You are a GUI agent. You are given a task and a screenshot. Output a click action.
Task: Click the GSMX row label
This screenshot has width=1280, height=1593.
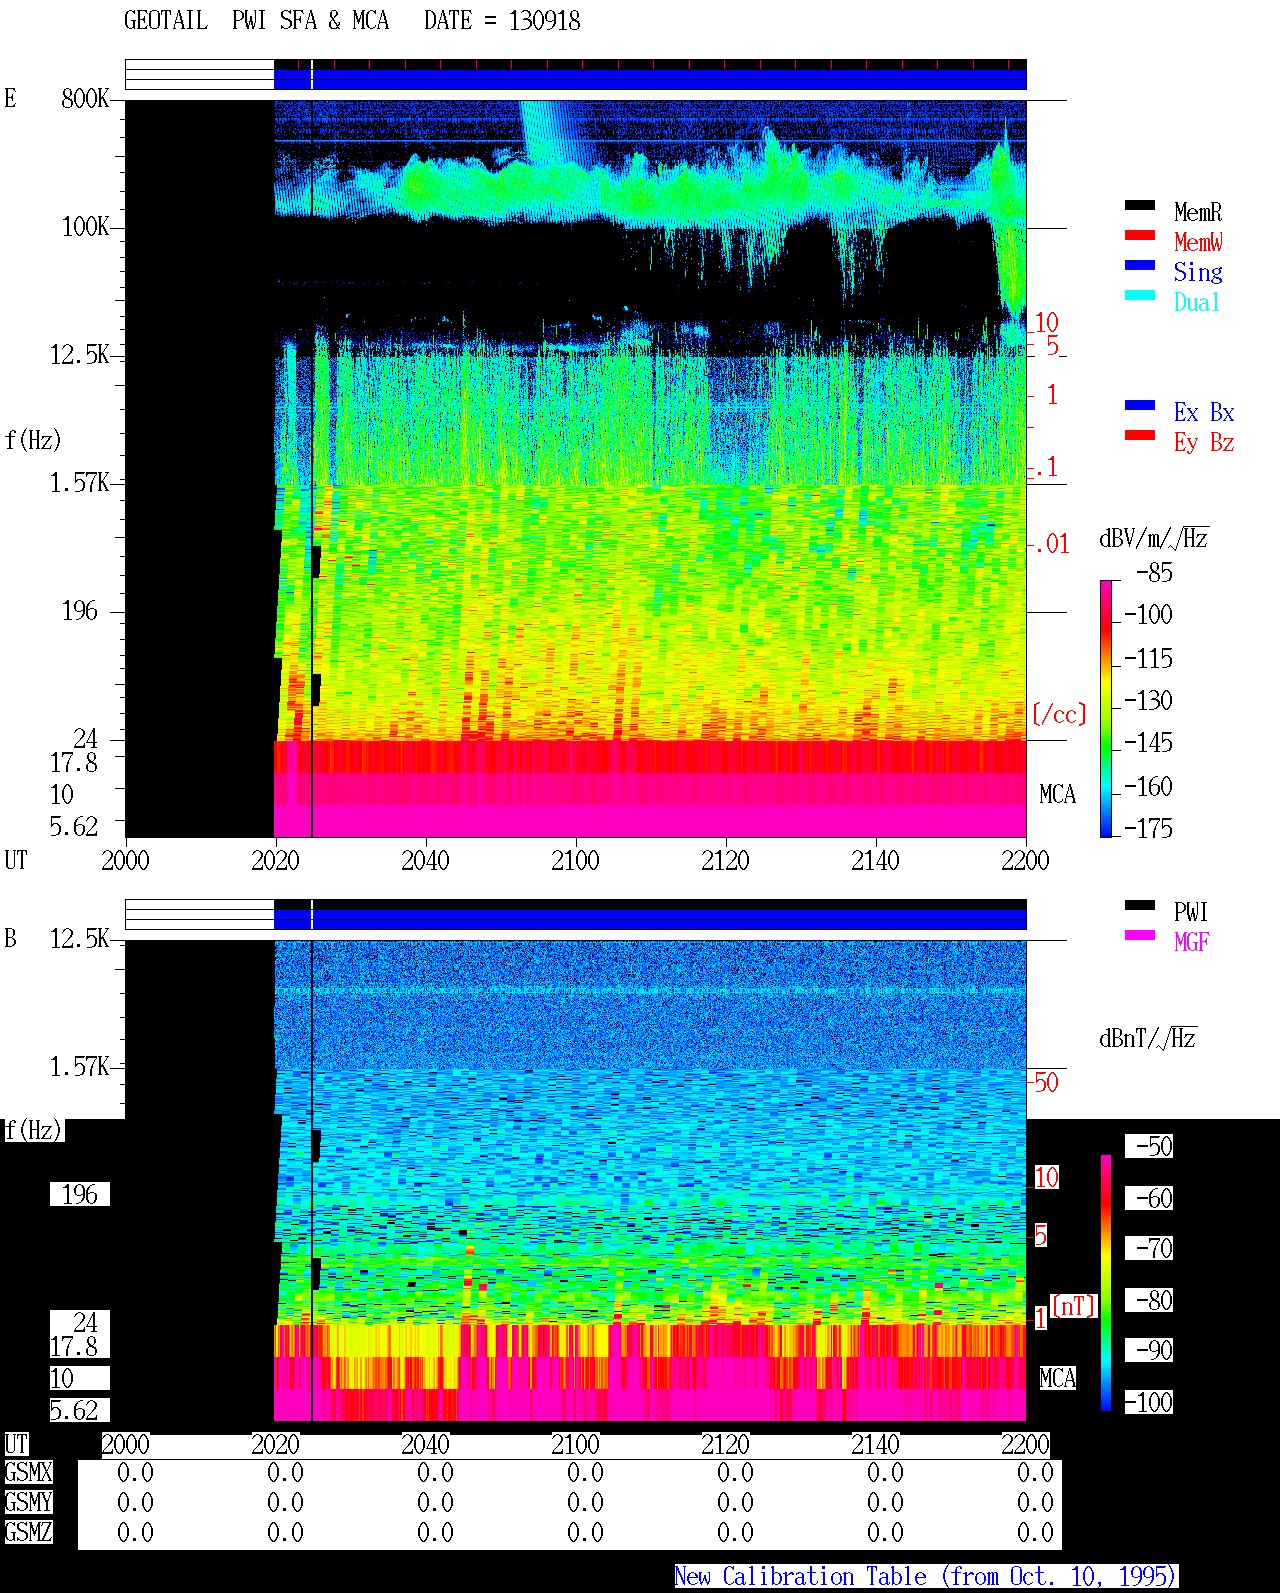[28, 1472]
